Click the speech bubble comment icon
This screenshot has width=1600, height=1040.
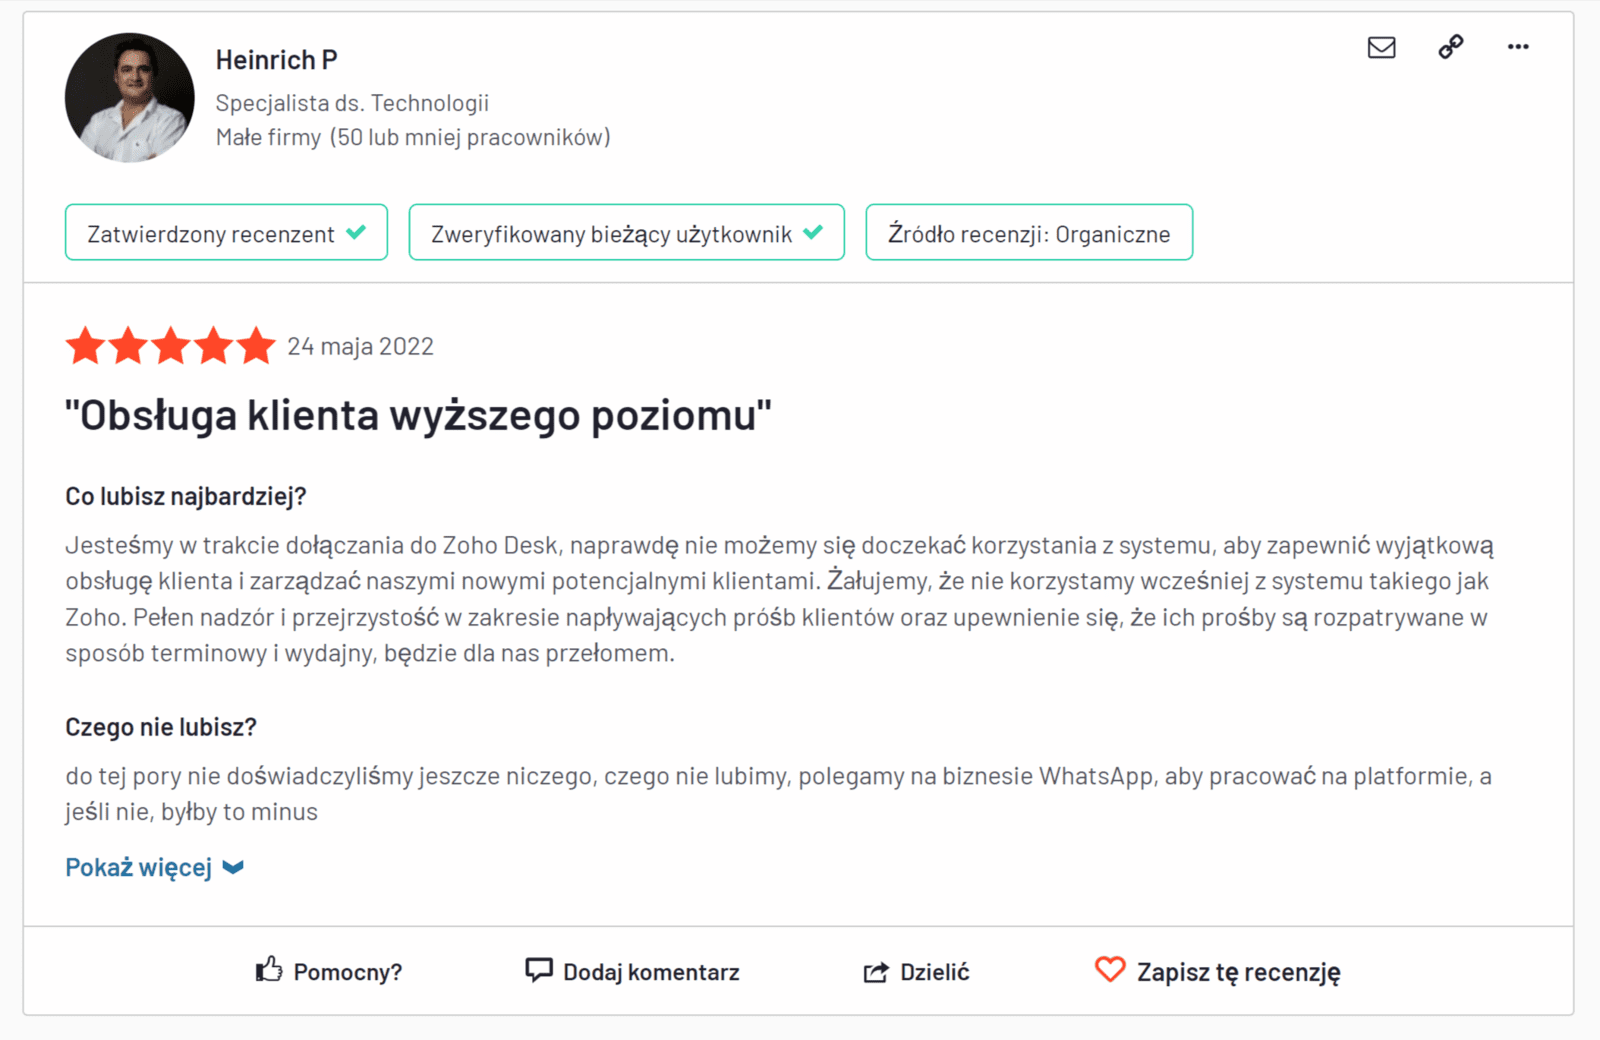(539, 970)
